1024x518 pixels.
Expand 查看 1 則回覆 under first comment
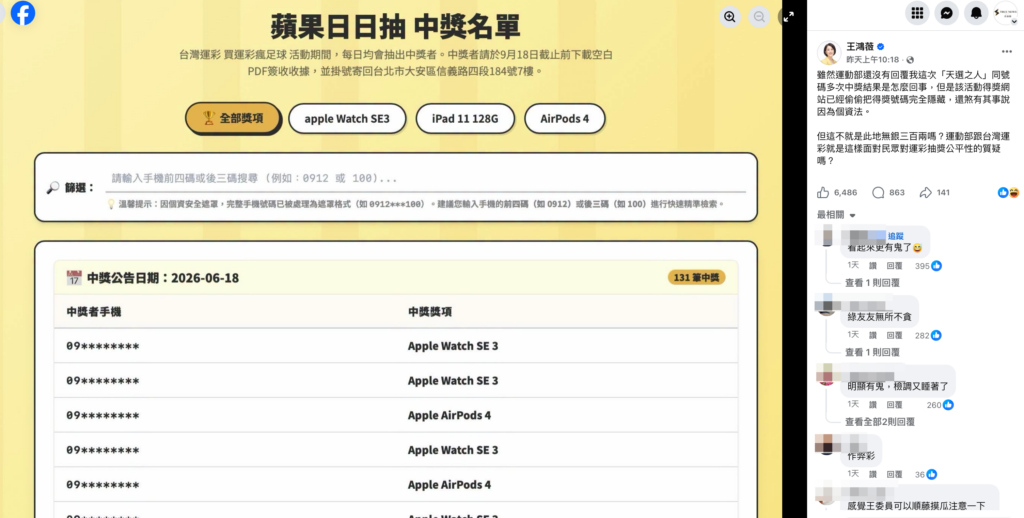tap(872, 283)
